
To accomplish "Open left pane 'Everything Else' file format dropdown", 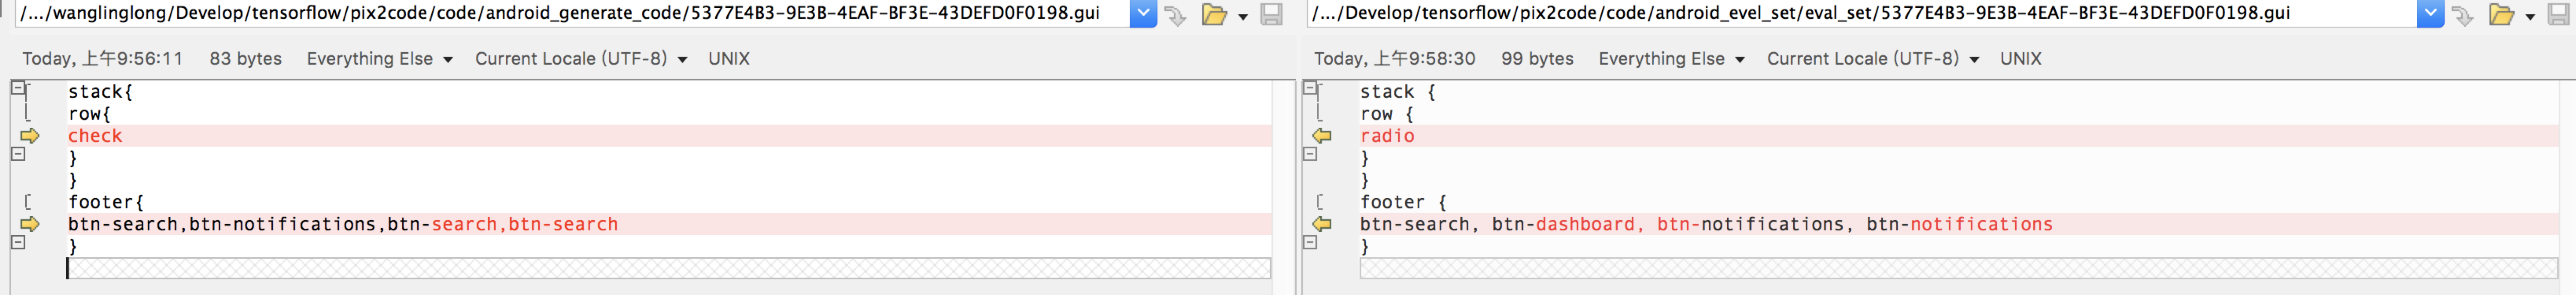I will 380,59.
